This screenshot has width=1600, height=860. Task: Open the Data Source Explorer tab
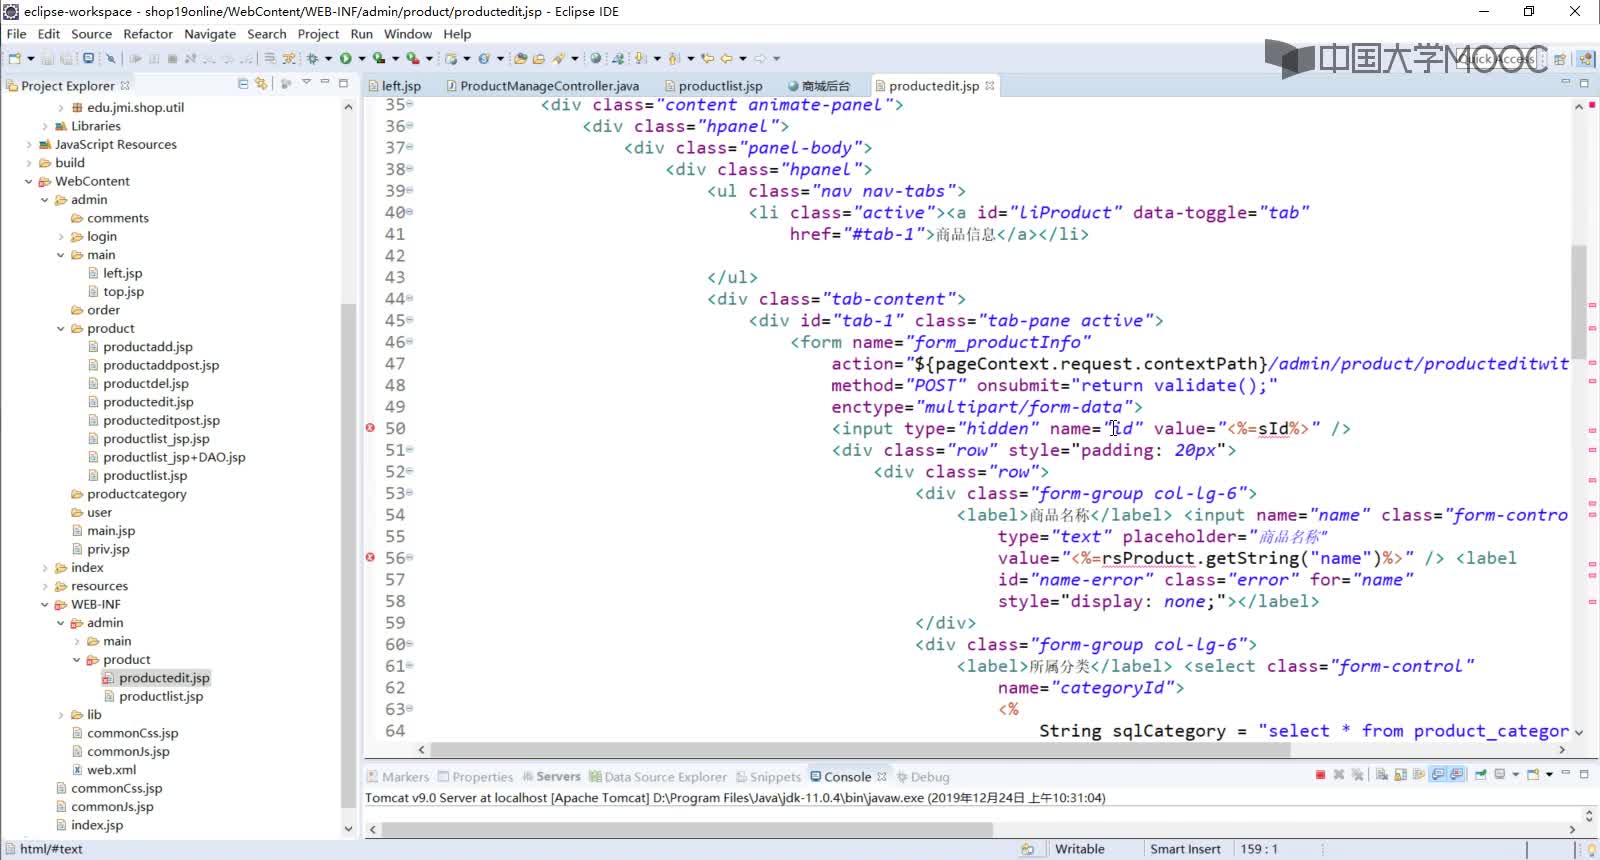click(658, 777)
